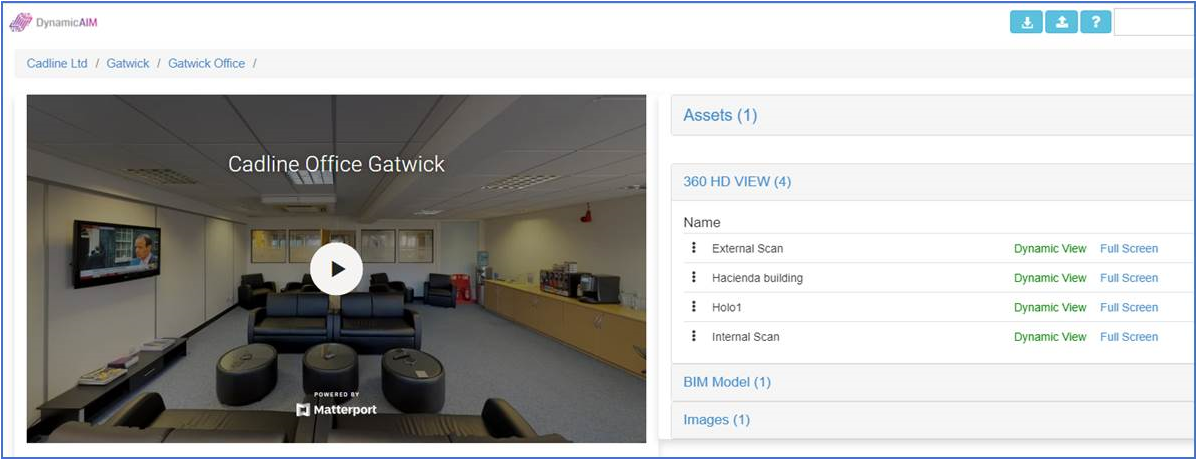Open the three-dot menu for Hacienda building
The width and height of the screenshot is (1199, 461).
pyautogui.click(x=694, y=277)
